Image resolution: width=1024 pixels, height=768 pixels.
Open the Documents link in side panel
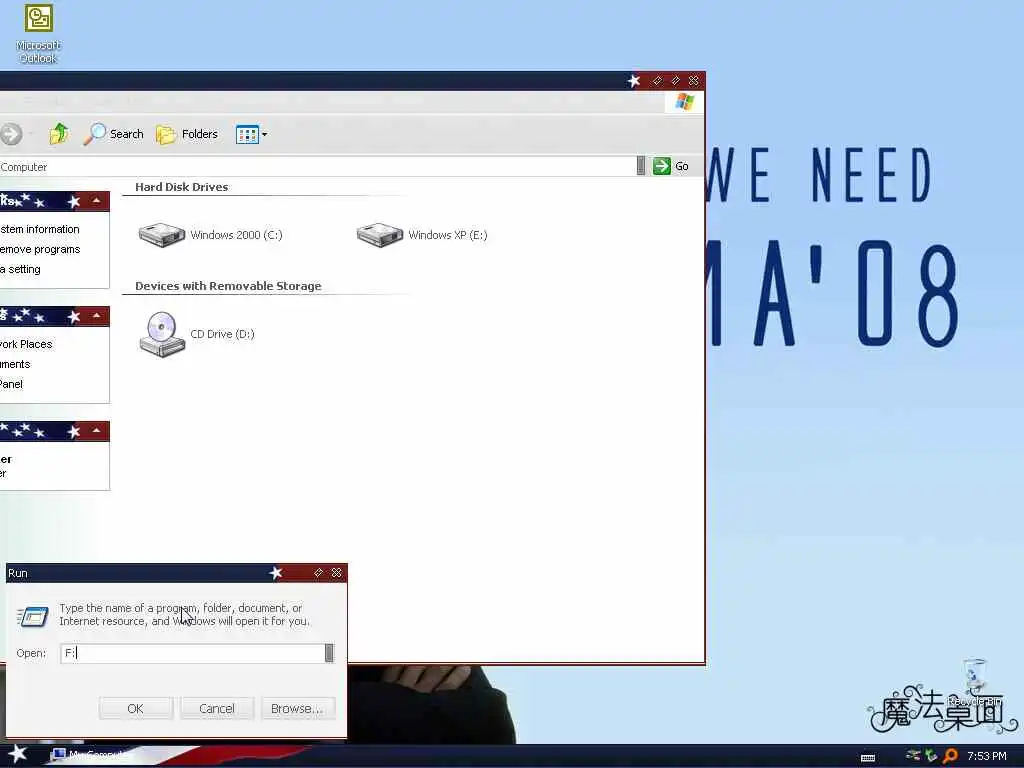15,364
